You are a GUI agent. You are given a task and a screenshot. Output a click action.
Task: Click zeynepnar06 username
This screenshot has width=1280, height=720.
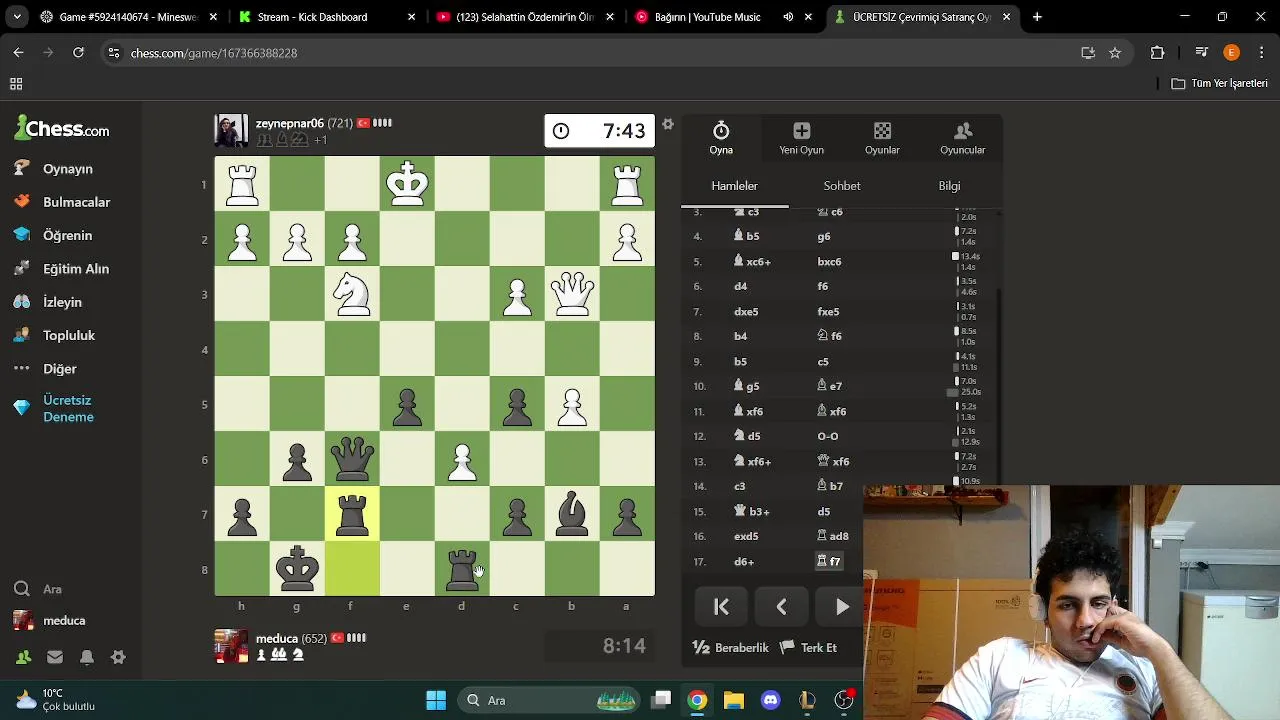coord(290,123)
